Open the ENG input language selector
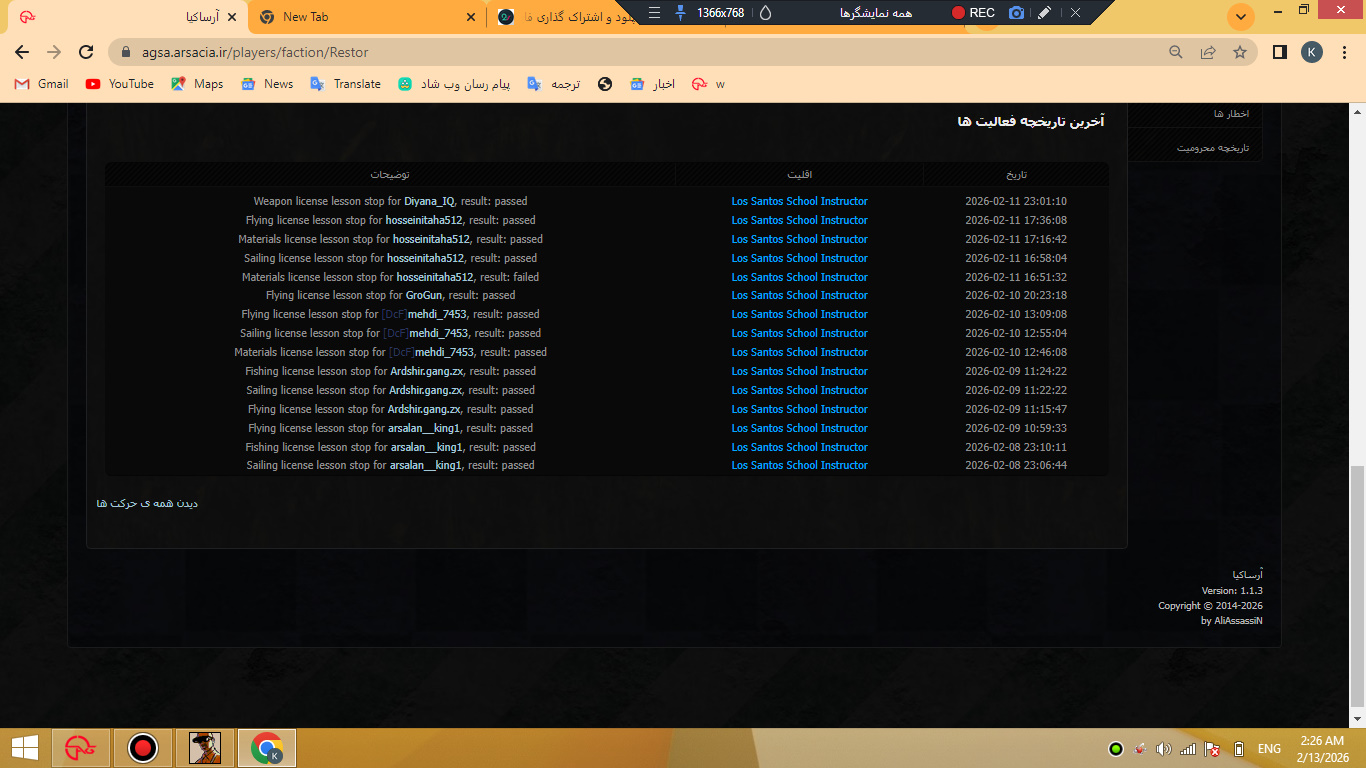The height and width of the screenshot is (768, 1366). point(1269,749)
